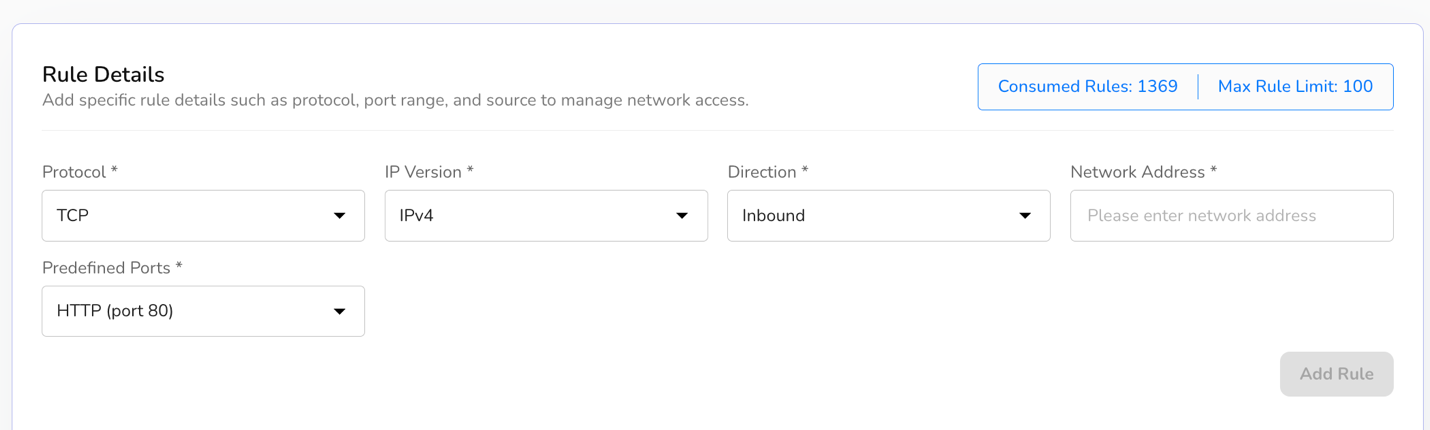The image size is (1430, 430).
Task: Click the vertical divider in rules counter box
Action: (1198, 87)
